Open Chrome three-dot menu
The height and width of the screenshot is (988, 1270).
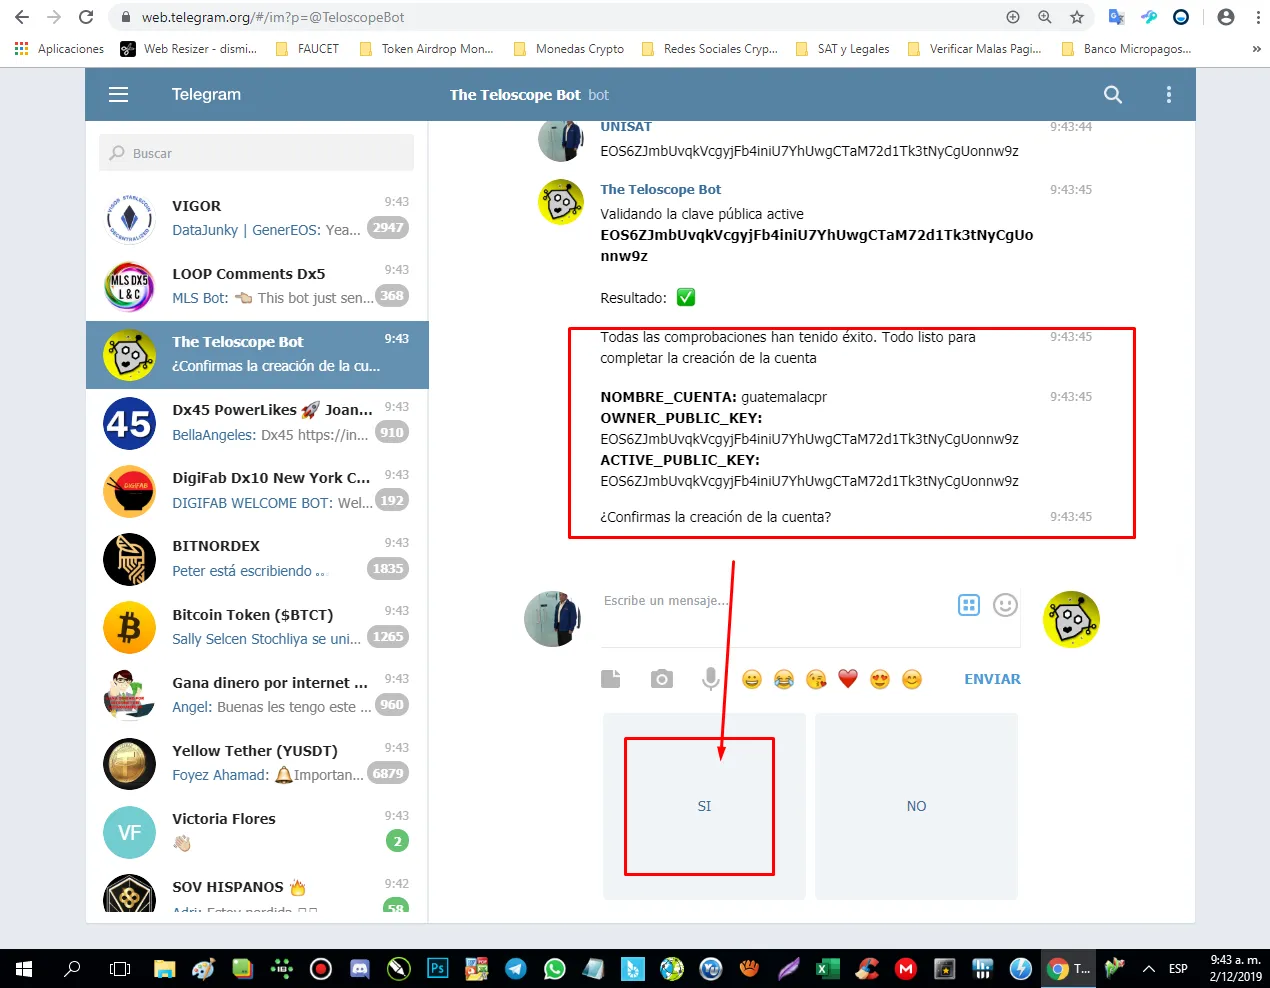(1258, 17)
